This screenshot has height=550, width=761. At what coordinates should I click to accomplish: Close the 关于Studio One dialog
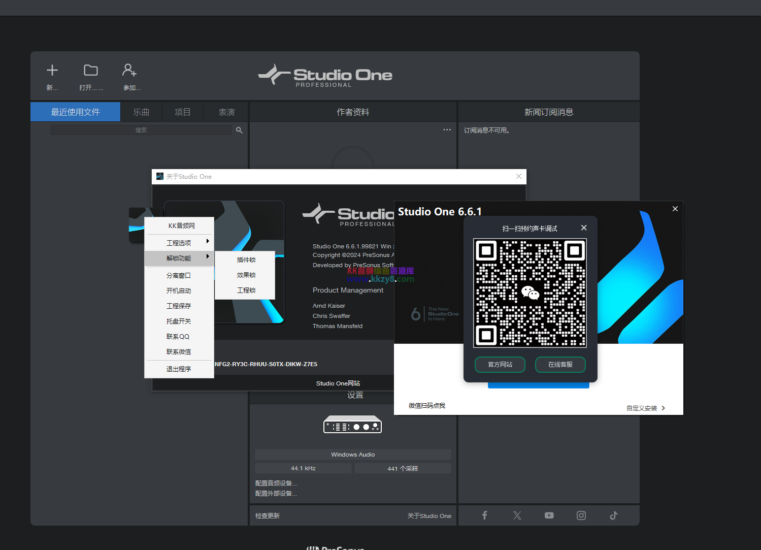point(519,176)
